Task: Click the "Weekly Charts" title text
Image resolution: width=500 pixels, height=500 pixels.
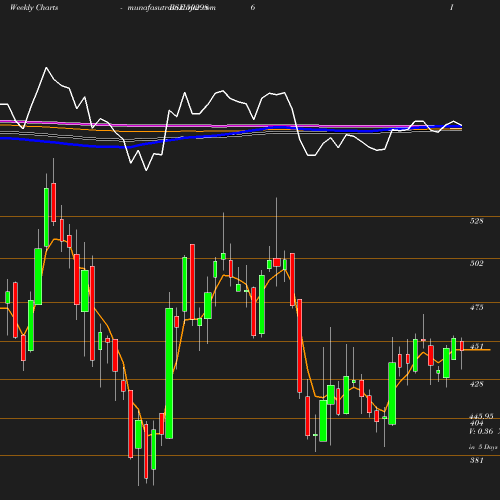Action: [34, 7]
